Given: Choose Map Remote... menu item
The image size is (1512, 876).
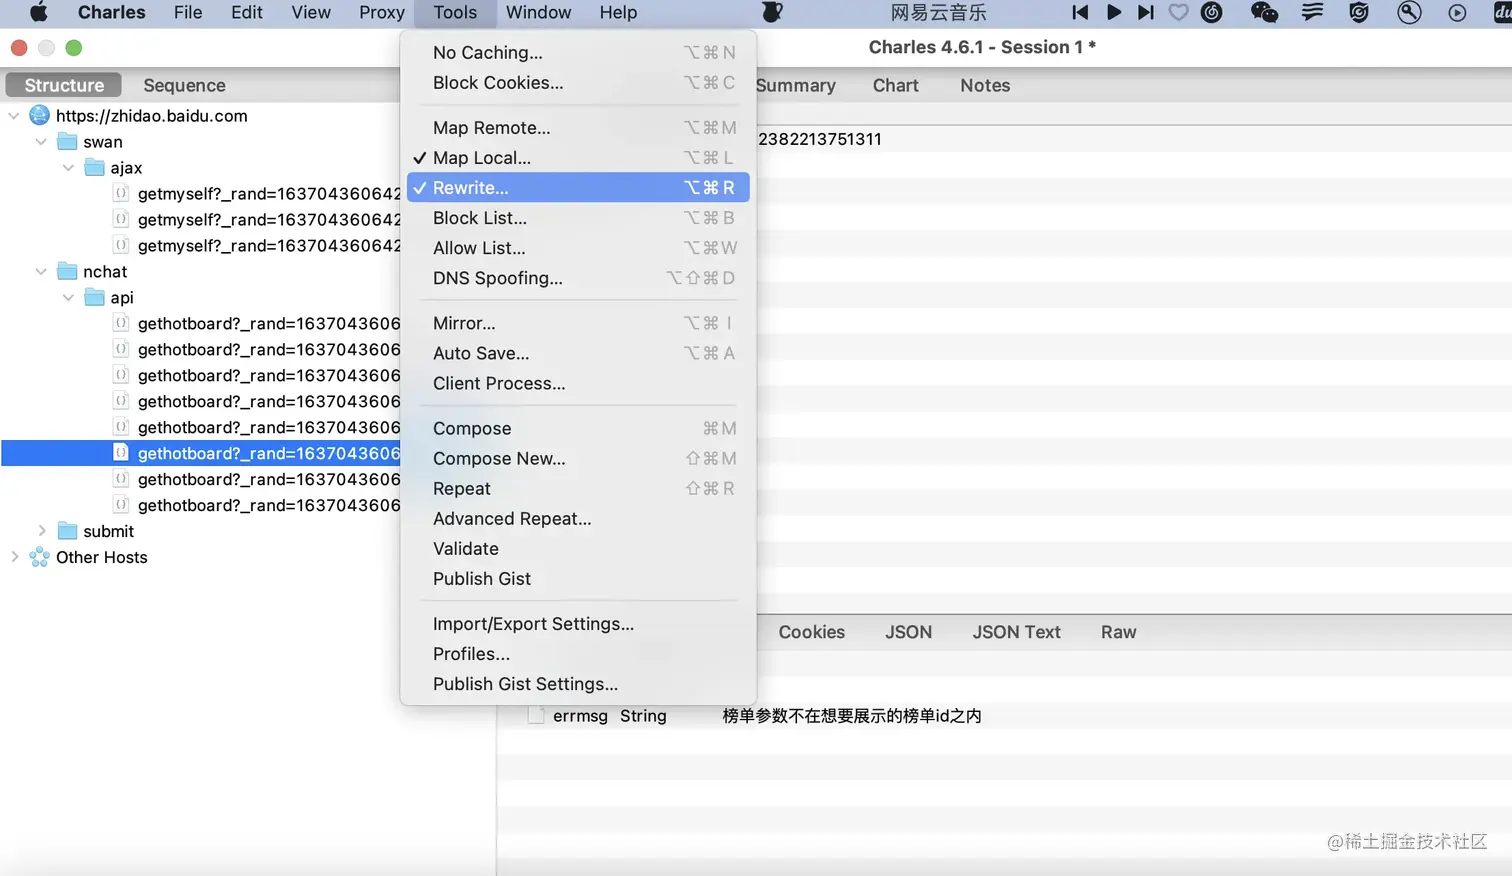Looking at the screenshot, I should coord(578,127).
